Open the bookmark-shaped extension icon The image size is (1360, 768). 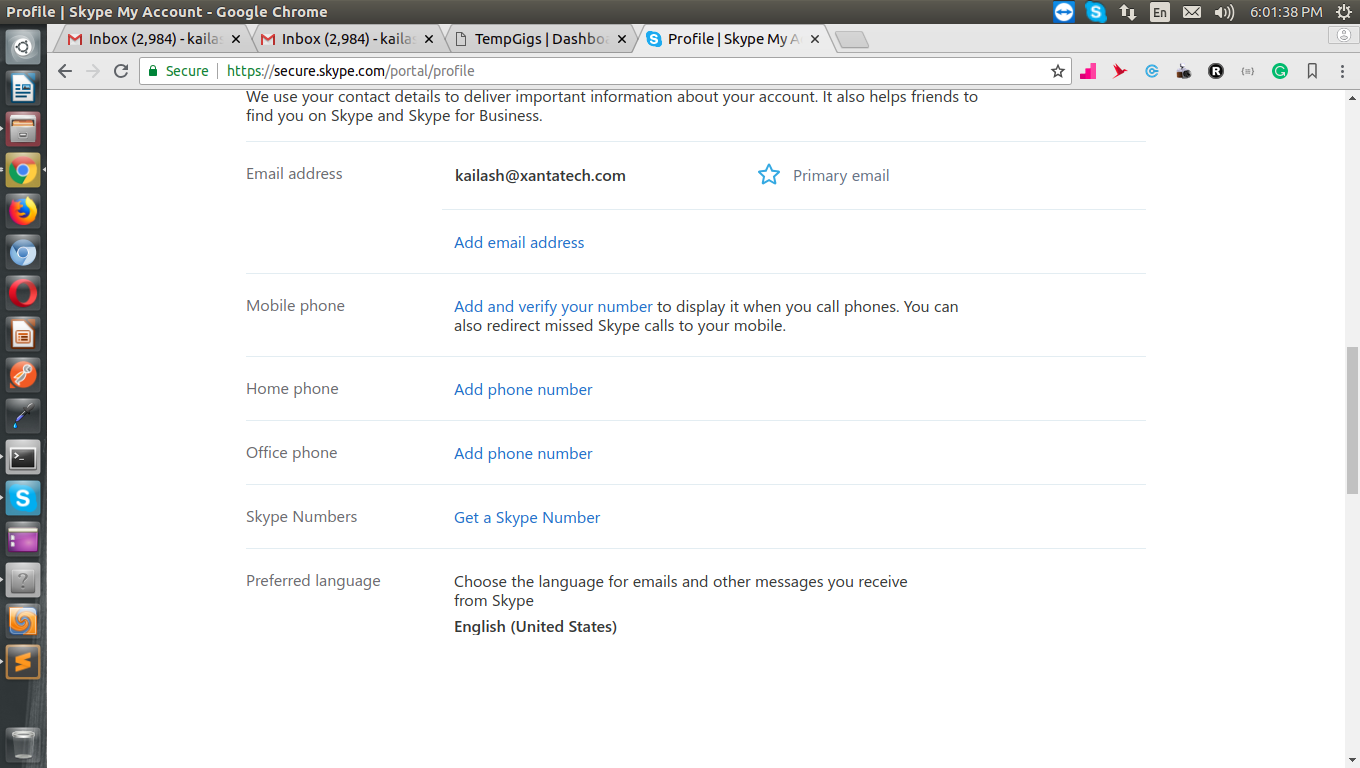(x=1312, y=71)
